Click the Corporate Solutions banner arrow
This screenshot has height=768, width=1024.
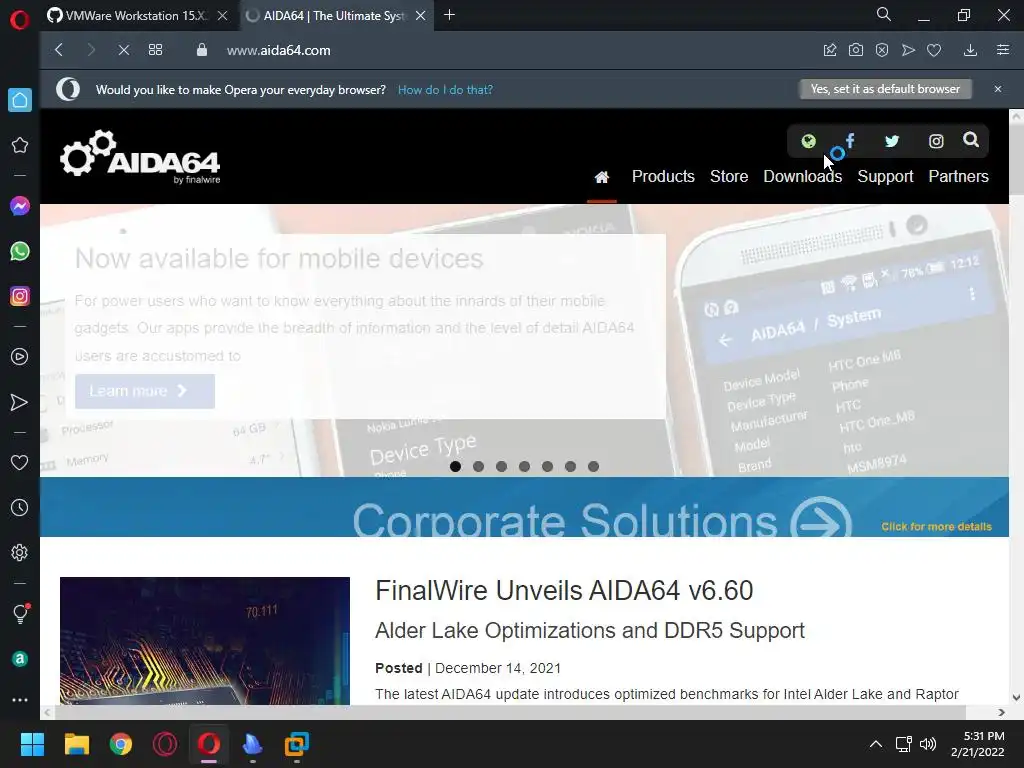821,517
